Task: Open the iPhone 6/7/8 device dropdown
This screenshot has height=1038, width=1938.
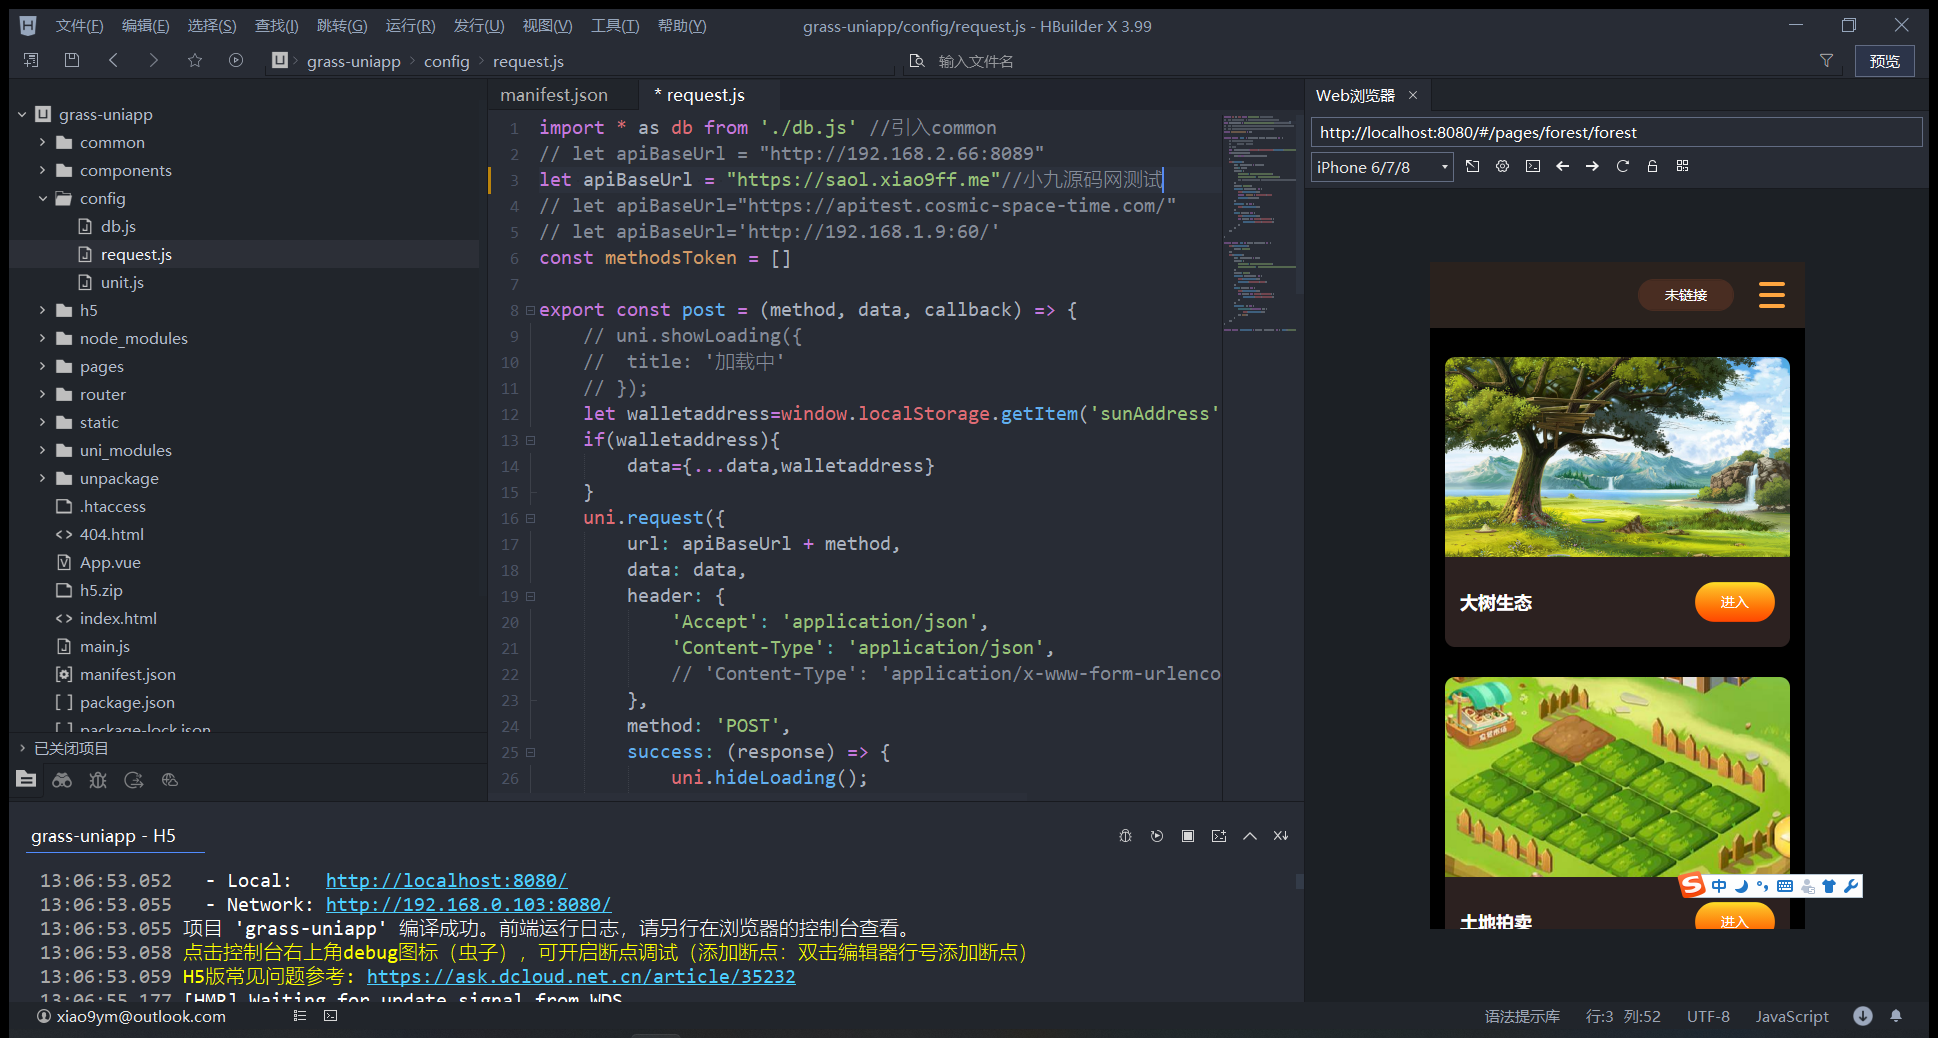Action: [1382, 167]
